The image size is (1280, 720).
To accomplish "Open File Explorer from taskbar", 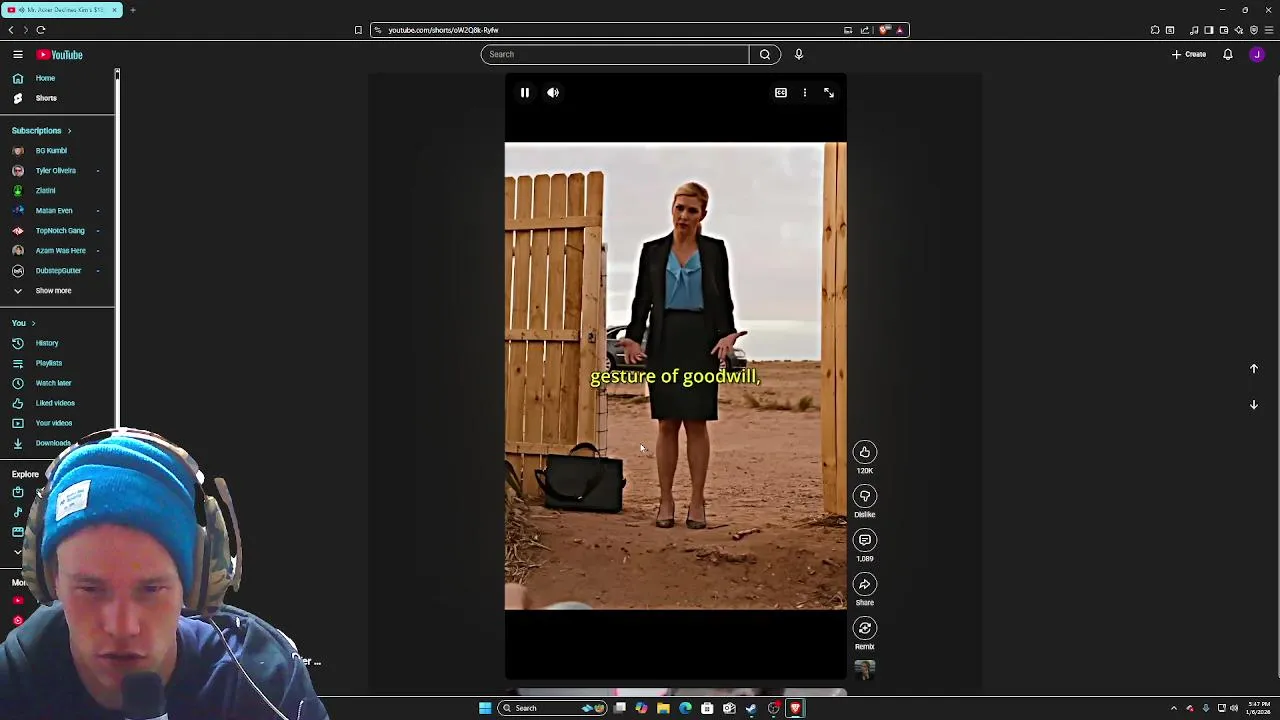I will [x=663, y=708].
